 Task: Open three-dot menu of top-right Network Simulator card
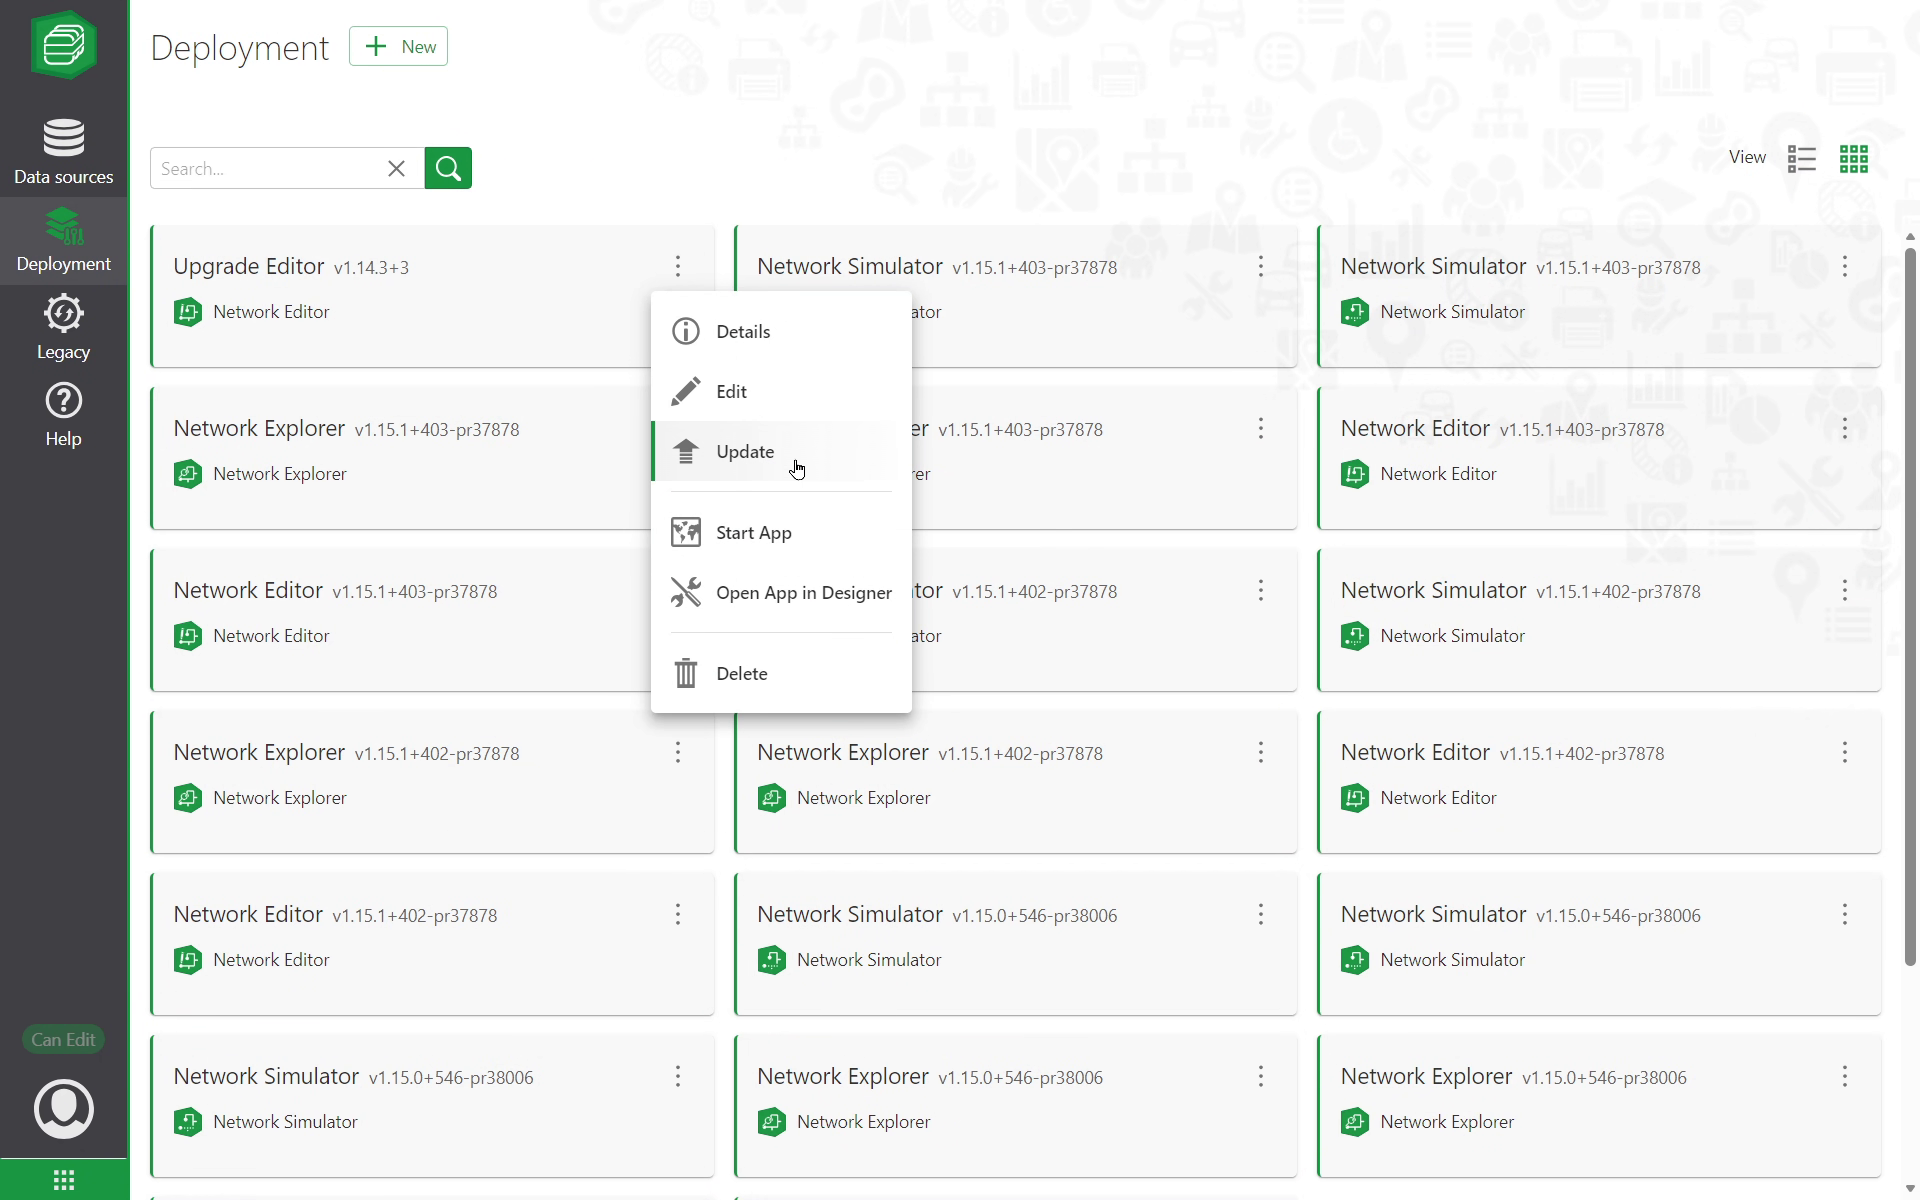pos(1844,266)
